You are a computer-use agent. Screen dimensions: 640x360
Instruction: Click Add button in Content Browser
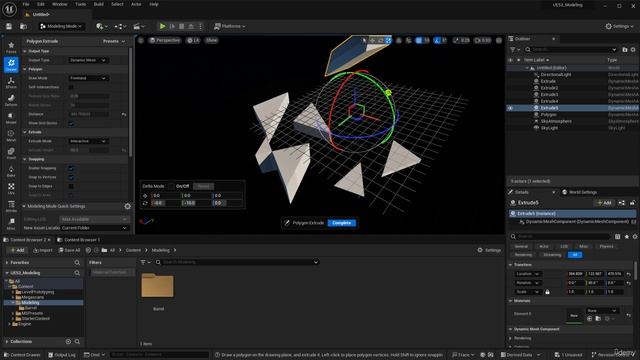(17, 250)
